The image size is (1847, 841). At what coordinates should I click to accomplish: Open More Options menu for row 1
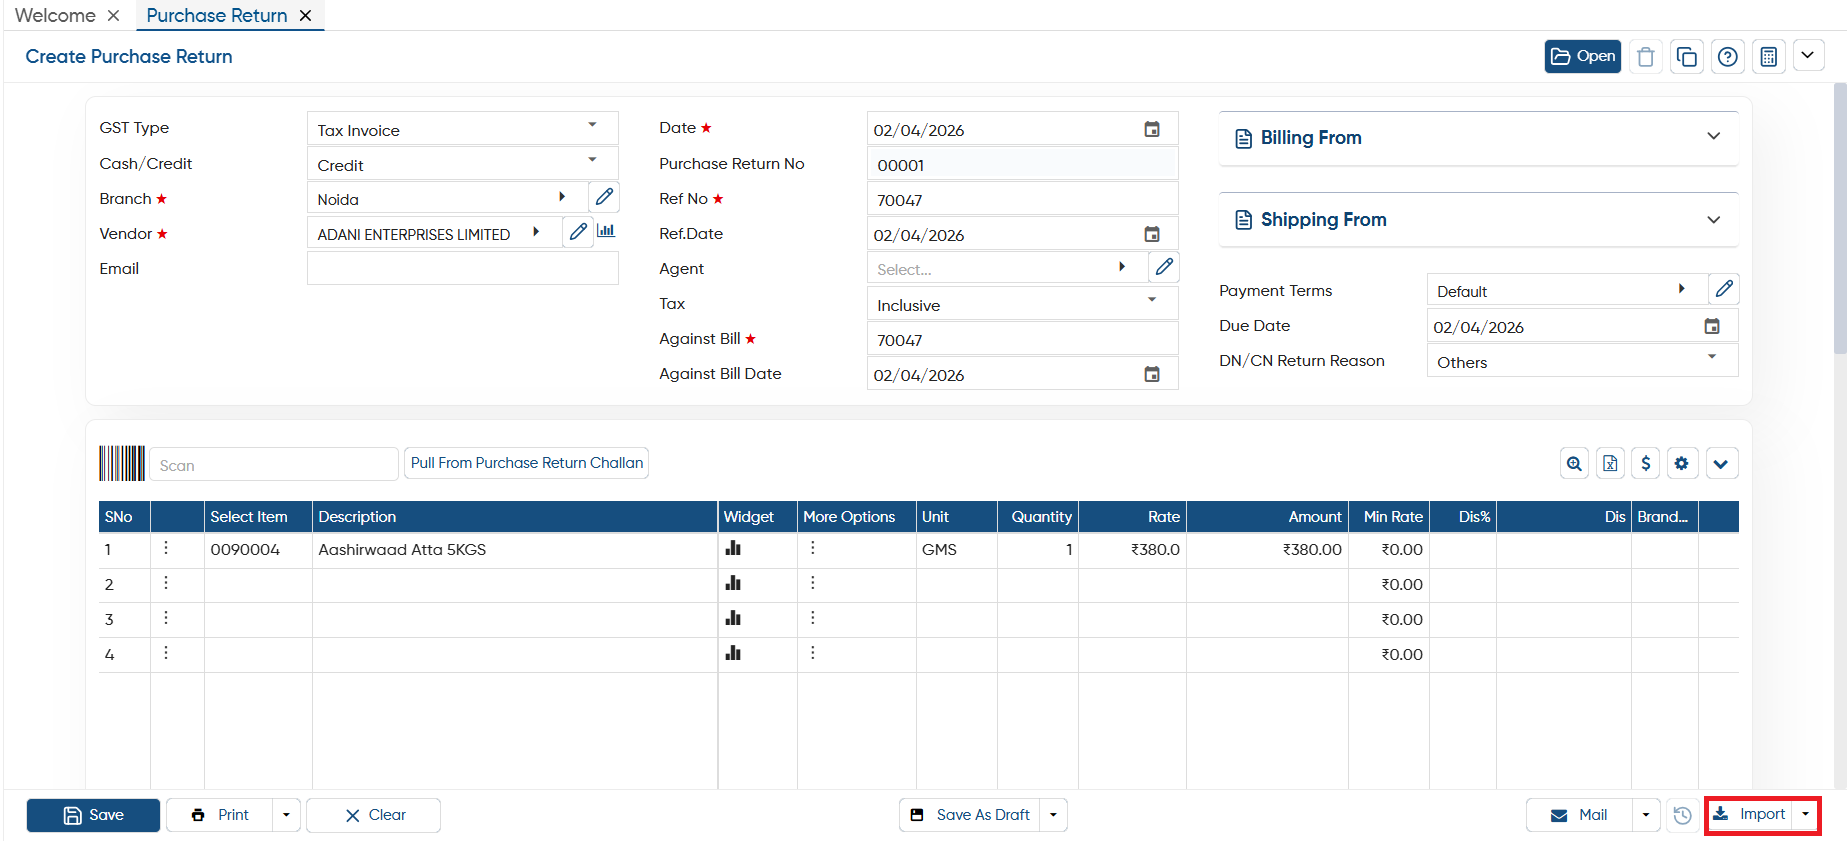point(813,548)
